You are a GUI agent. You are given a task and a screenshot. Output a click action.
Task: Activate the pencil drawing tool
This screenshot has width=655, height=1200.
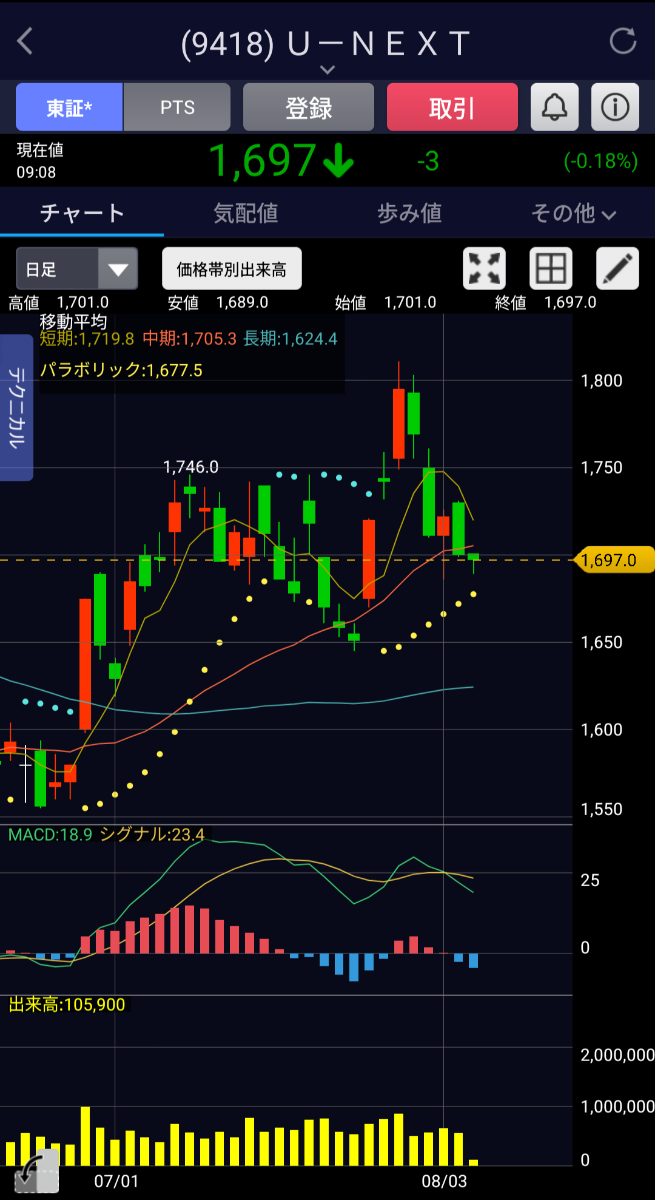pyautogui.click(x=617, y=268)
